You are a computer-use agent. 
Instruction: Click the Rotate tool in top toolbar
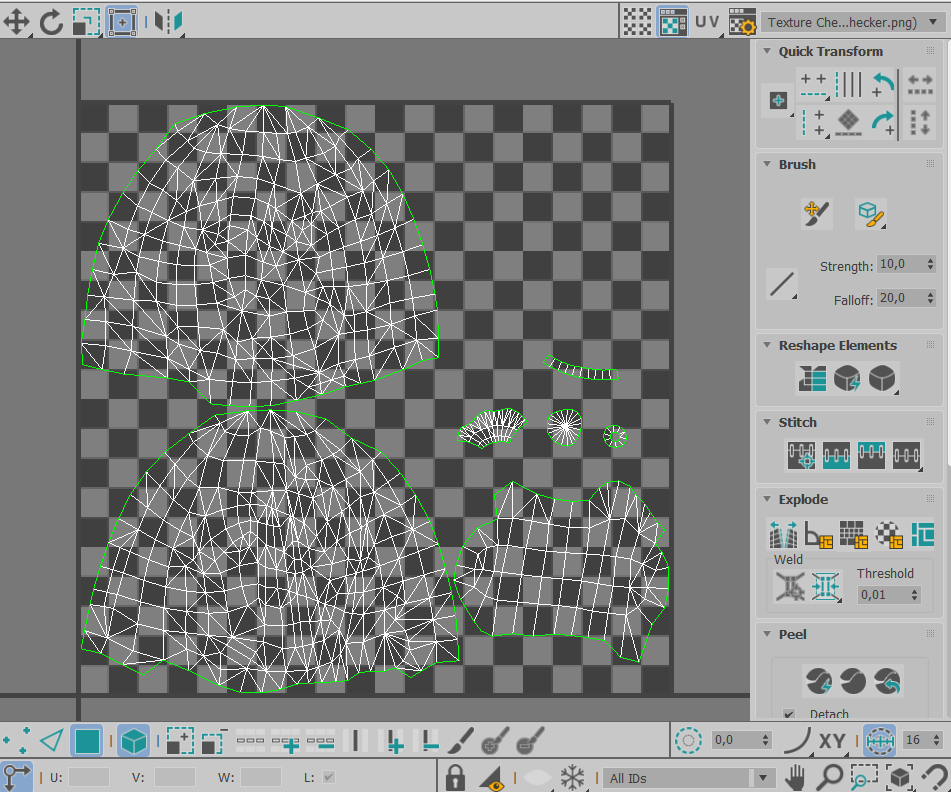coord(51,21)
